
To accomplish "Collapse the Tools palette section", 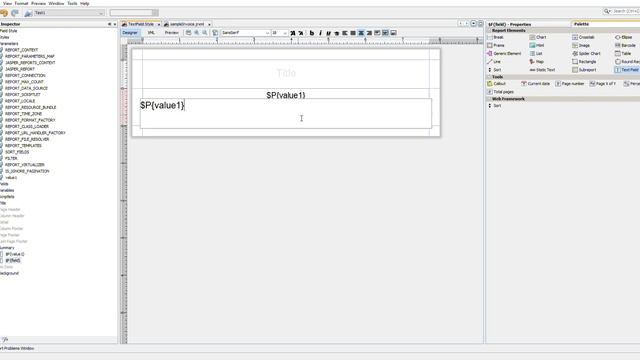I will tap(489, 77).
